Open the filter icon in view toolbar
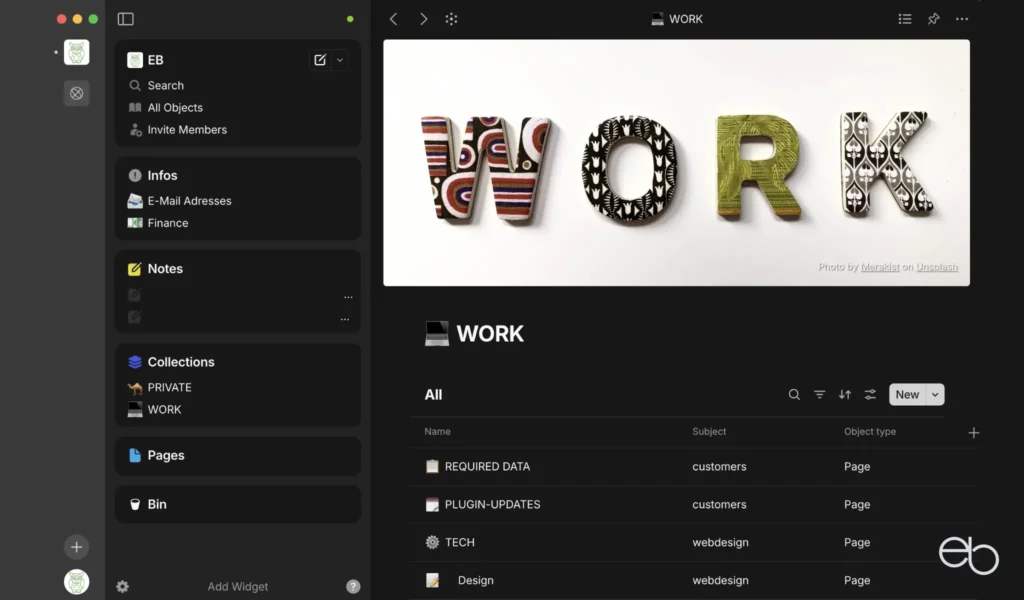Screen dimensions: 1024x600 point(820,394)
